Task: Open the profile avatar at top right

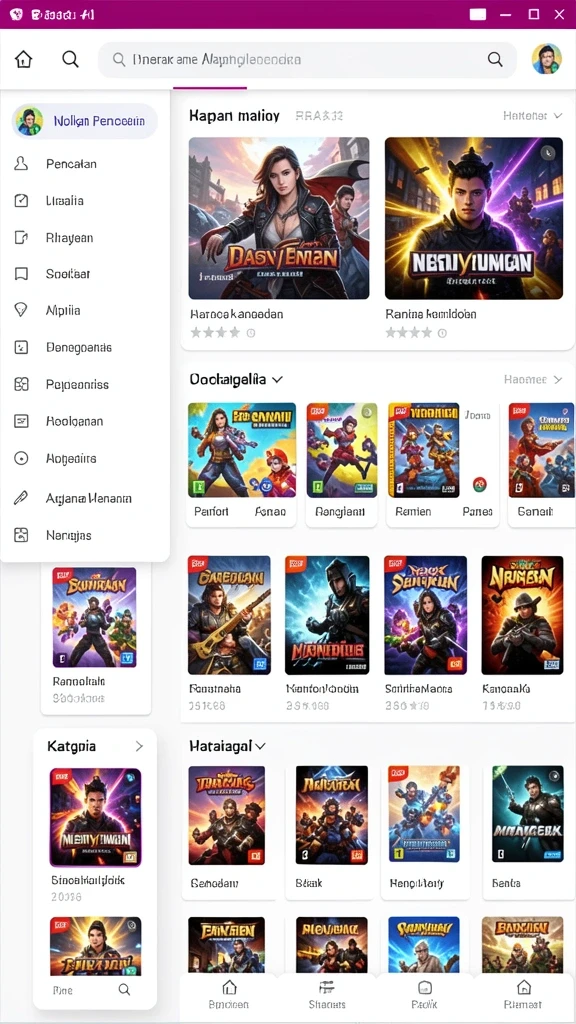Action: point(547,59)
